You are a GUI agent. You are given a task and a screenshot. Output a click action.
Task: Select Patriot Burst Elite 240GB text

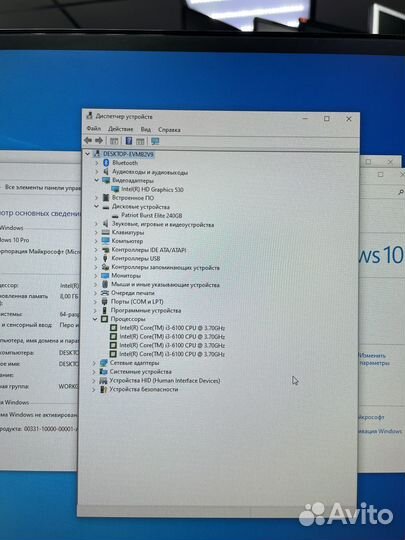[152, 215]
